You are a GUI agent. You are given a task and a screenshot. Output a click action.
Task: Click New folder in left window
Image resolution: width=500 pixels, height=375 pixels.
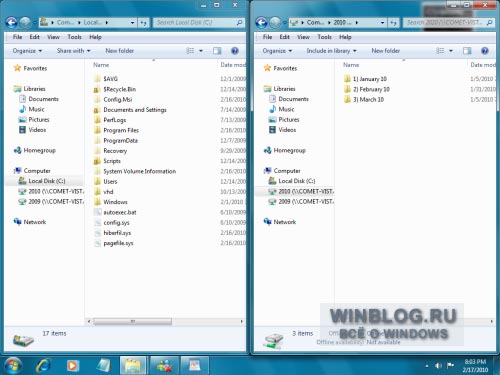tap(120, 51)
